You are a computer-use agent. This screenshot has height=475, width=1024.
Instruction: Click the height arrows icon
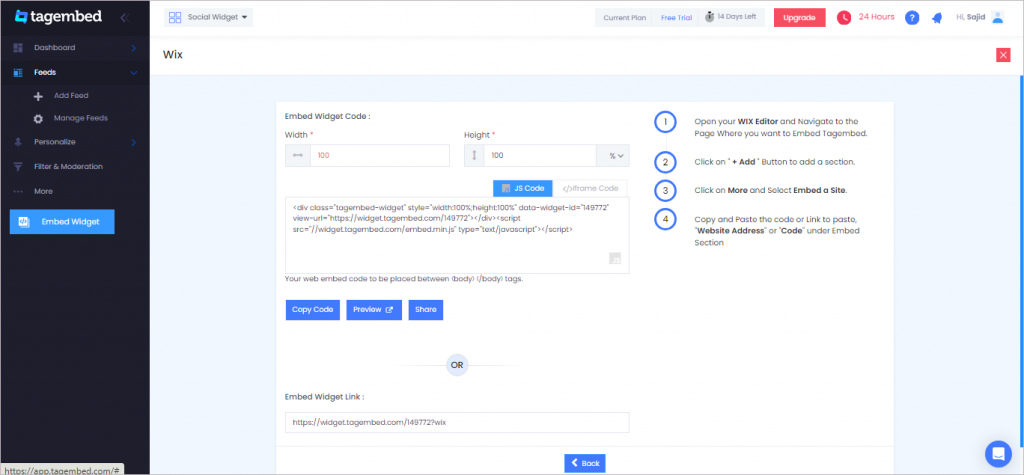474,156
